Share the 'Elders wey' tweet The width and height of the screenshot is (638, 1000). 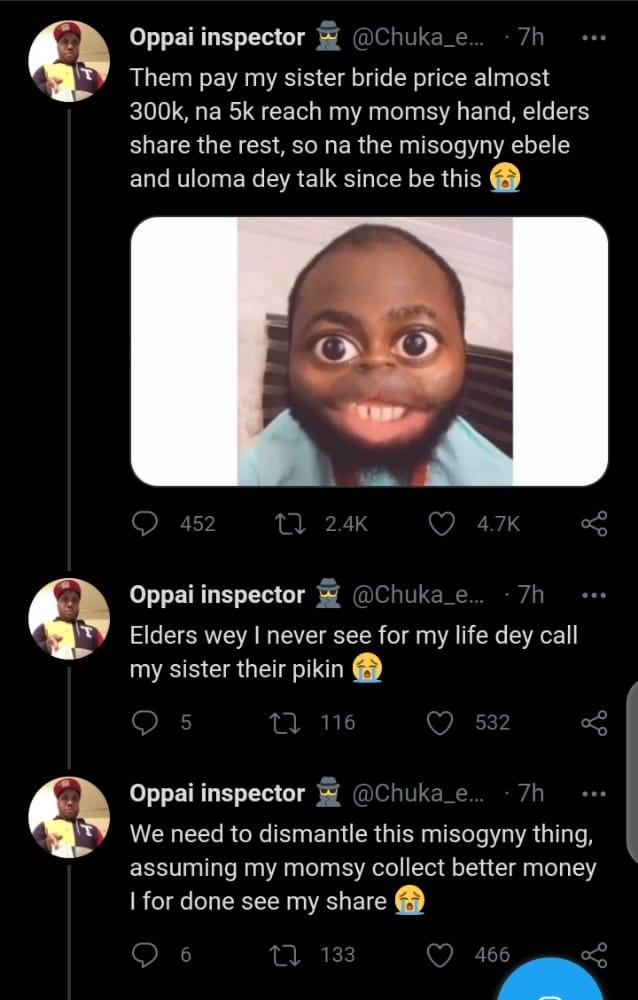pyautogui.click(x=595, y=722)
